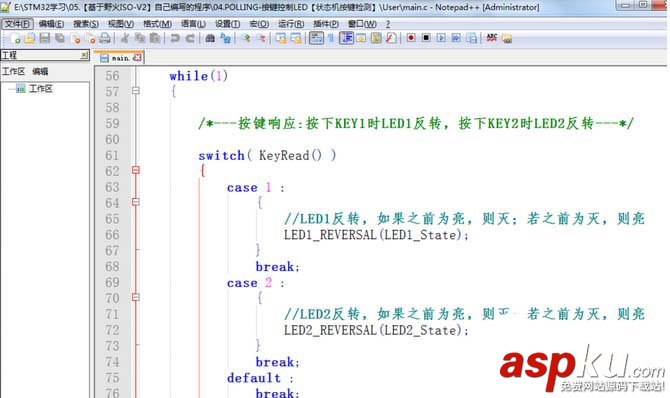The height and width of the screenshot is (398, 670).
Task: Click the last toolbar icon after the ABC spell check
Action: [507, 38]
